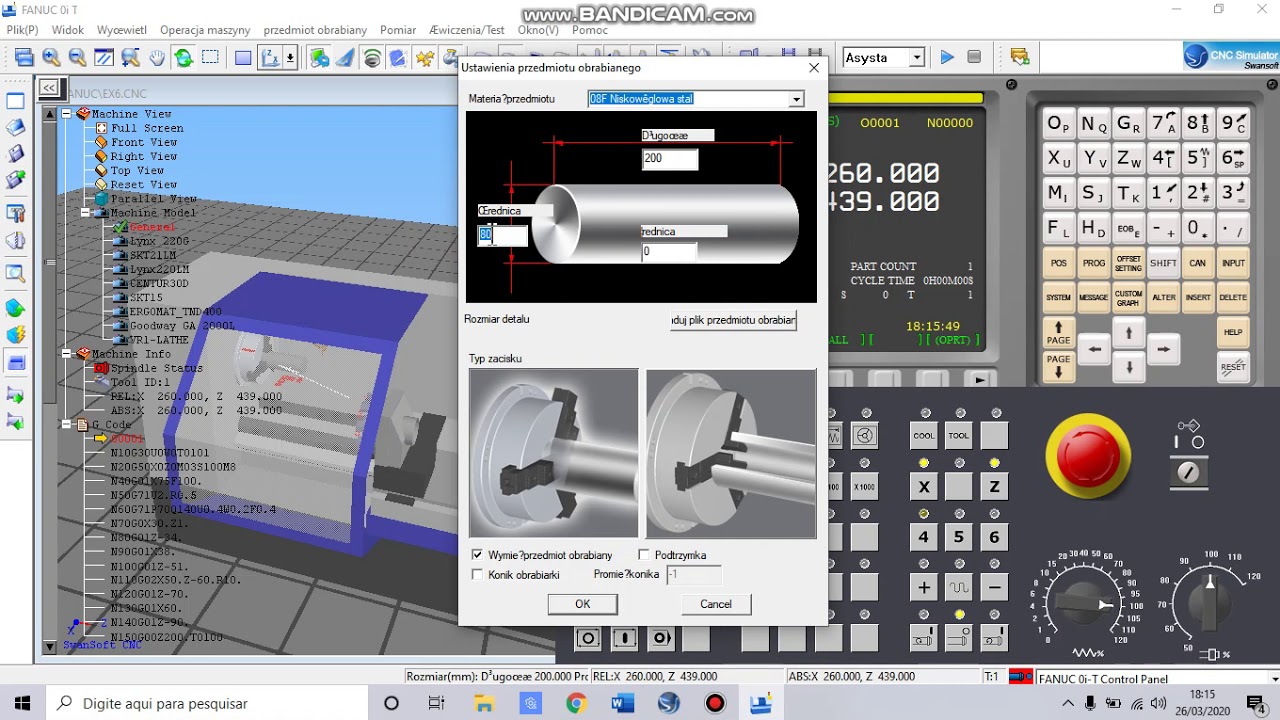Click the green rotate view icon
1280x720 pixels.
[x=184, y=58]
